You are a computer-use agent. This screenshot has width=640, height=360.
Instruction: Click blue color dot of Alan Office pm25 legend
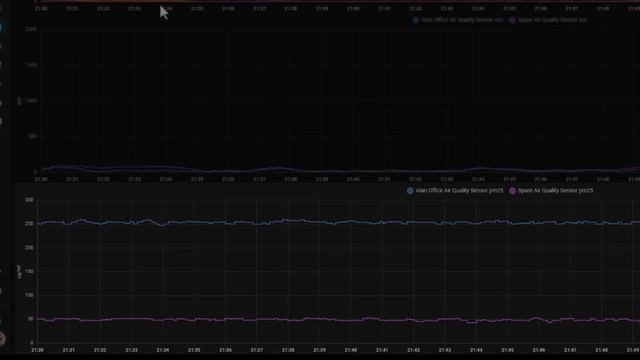(x=410, y=191)
